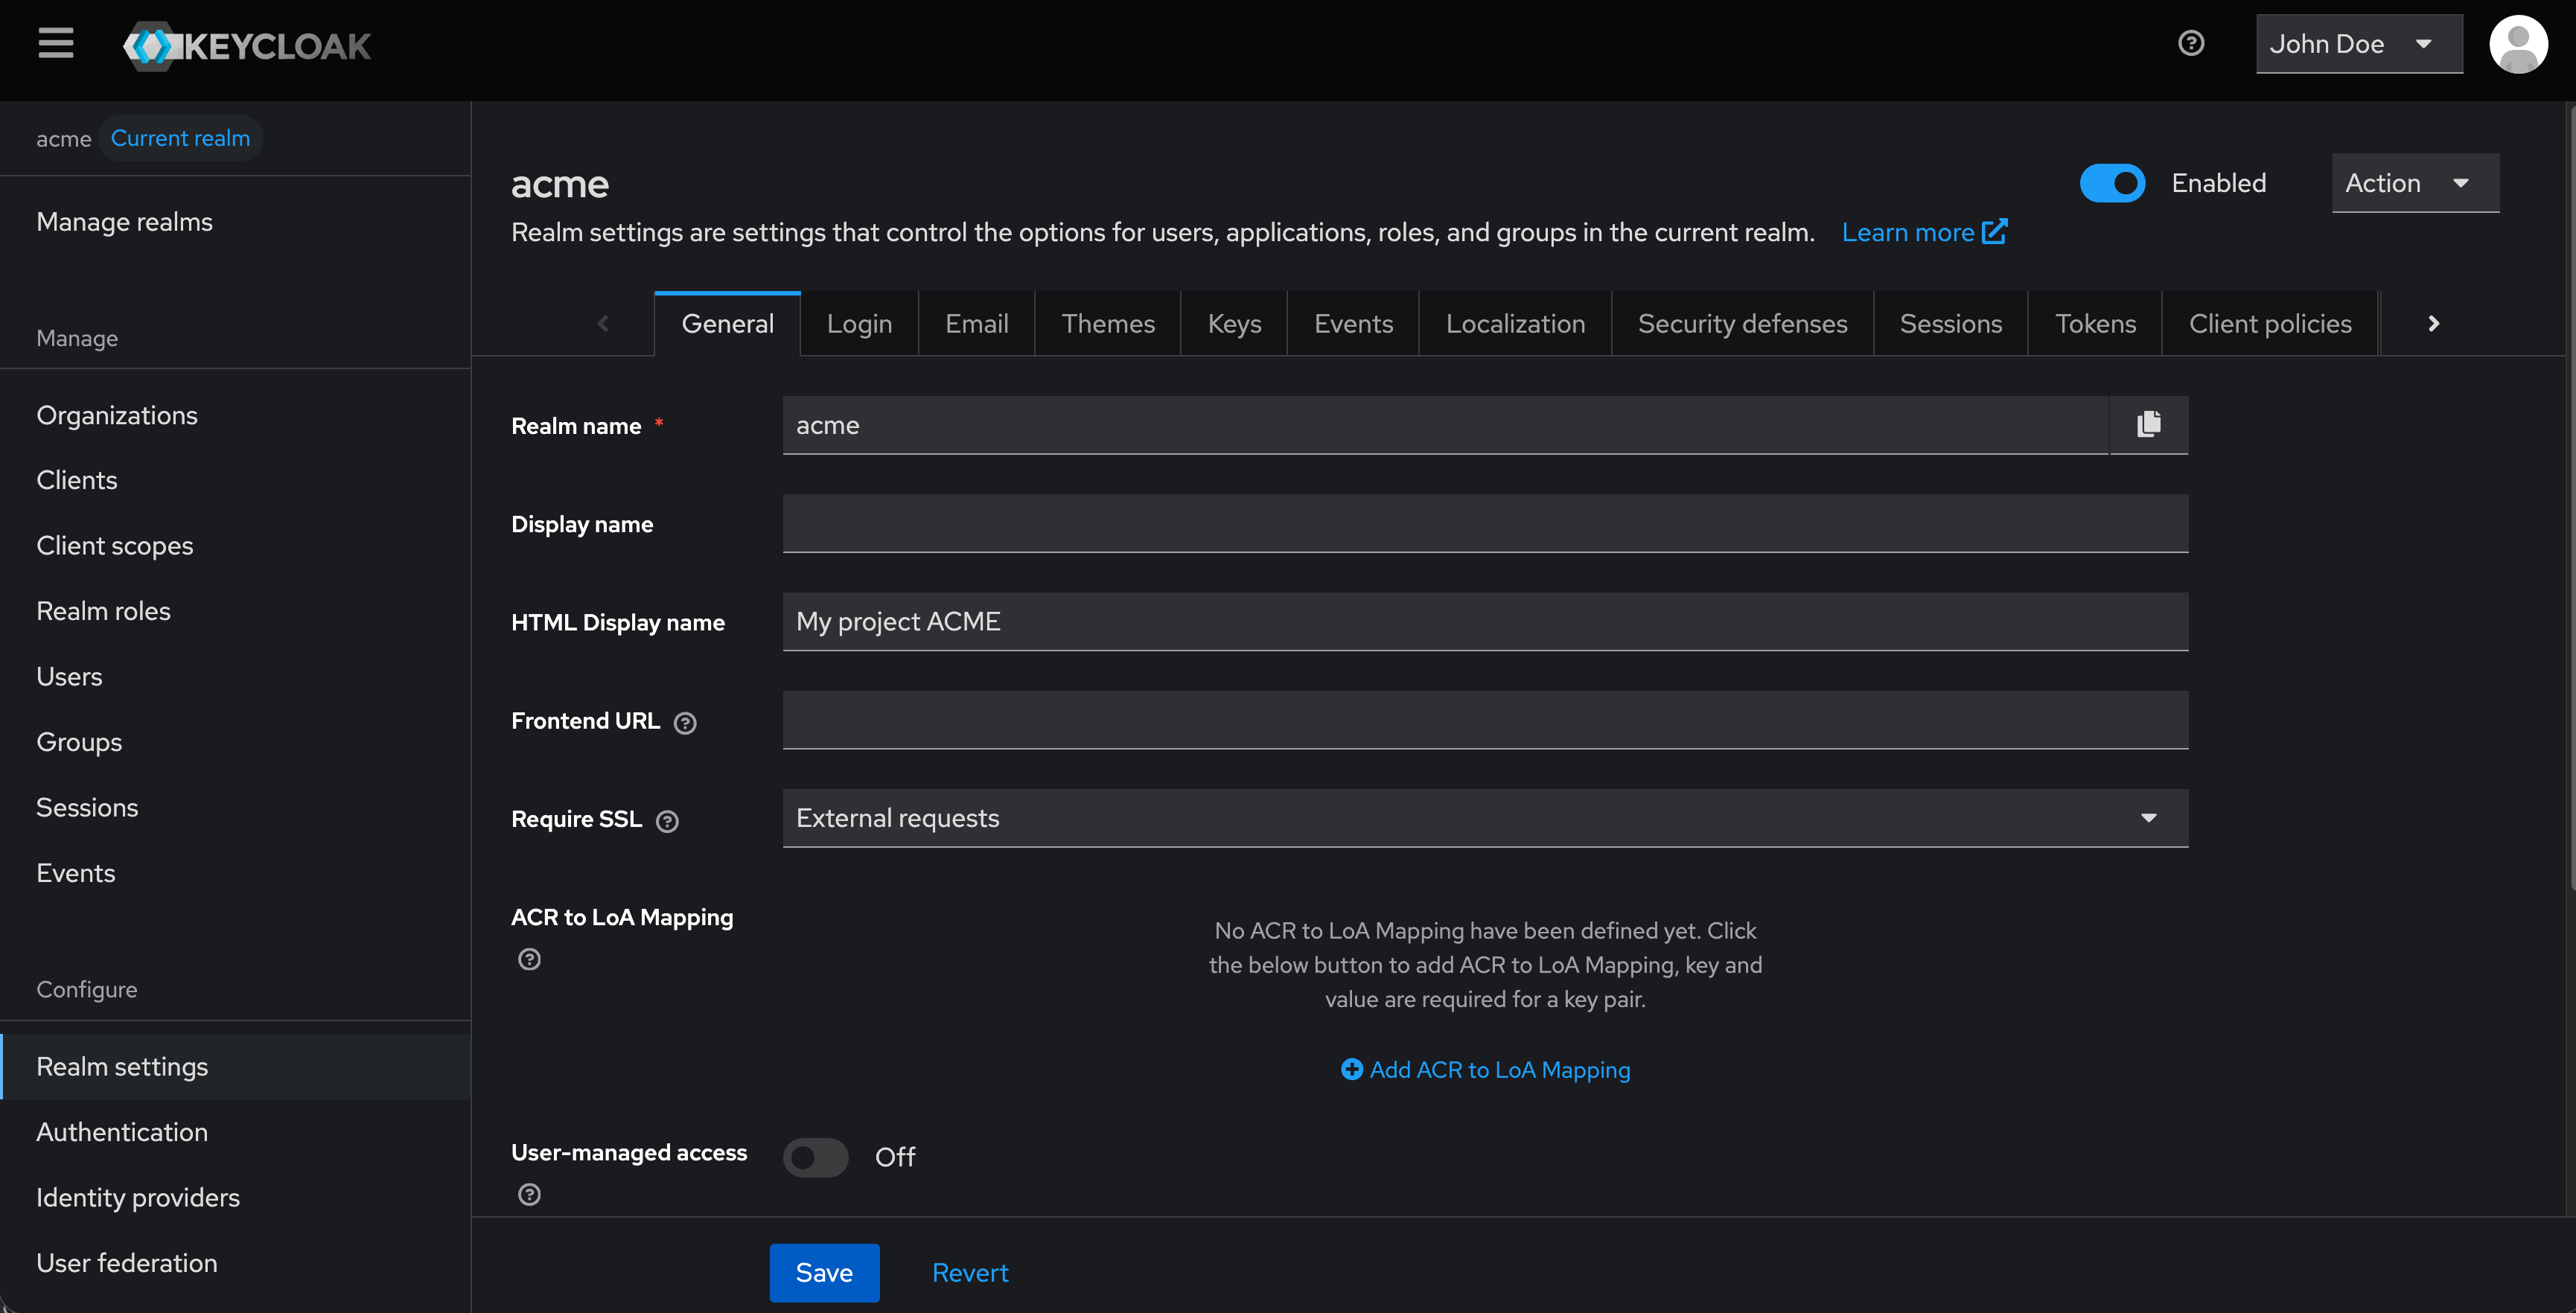Click the user avatar in the top corner

tap(2519, 44)
